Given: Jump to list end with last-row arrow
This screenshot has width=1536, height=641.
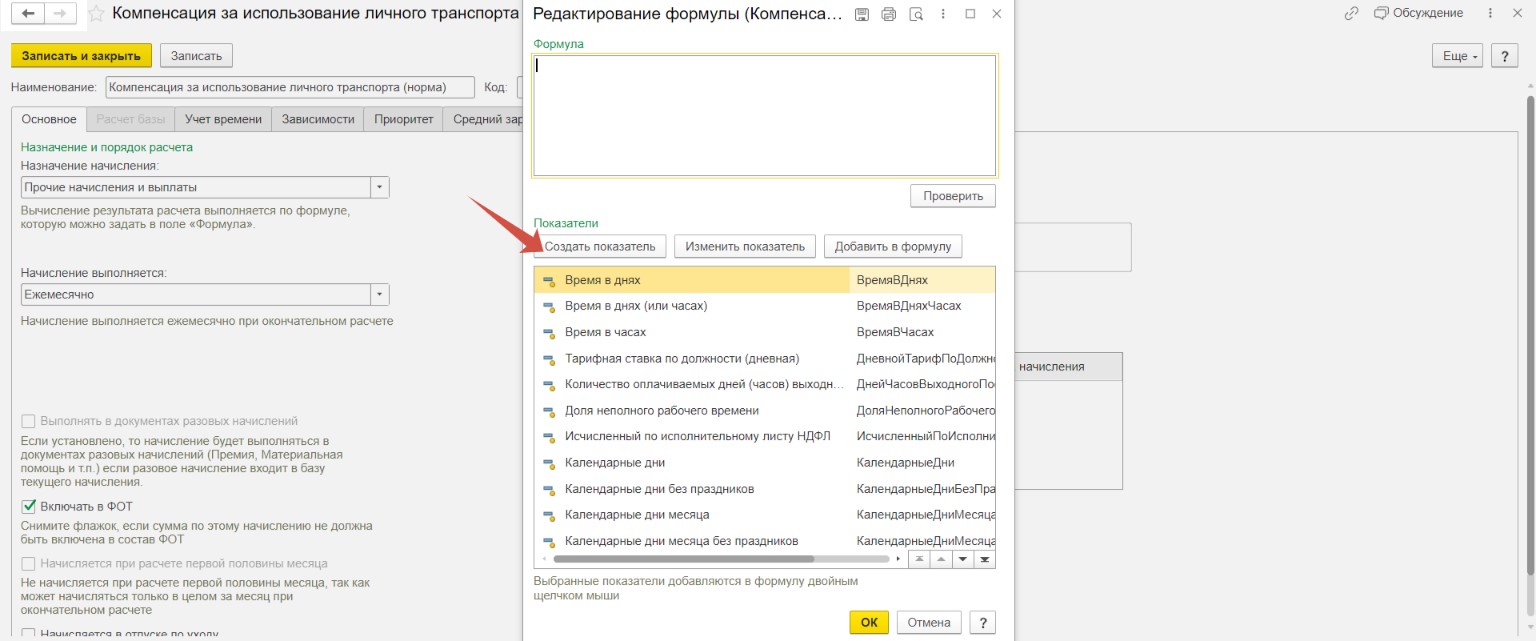Looking at the screenshot, I should [984, 559].
